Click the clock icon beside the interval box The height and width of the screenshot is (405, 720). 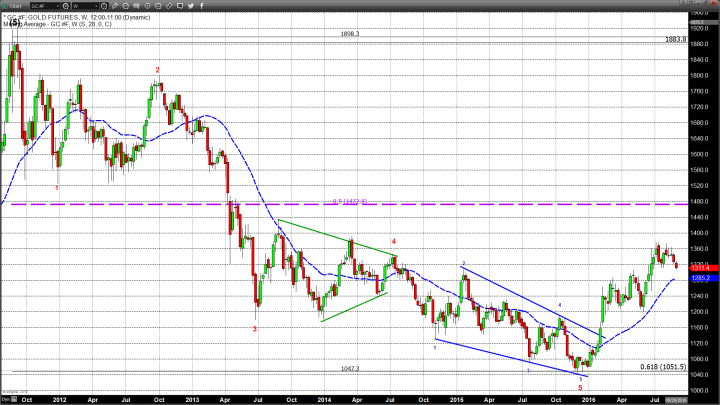104,6
